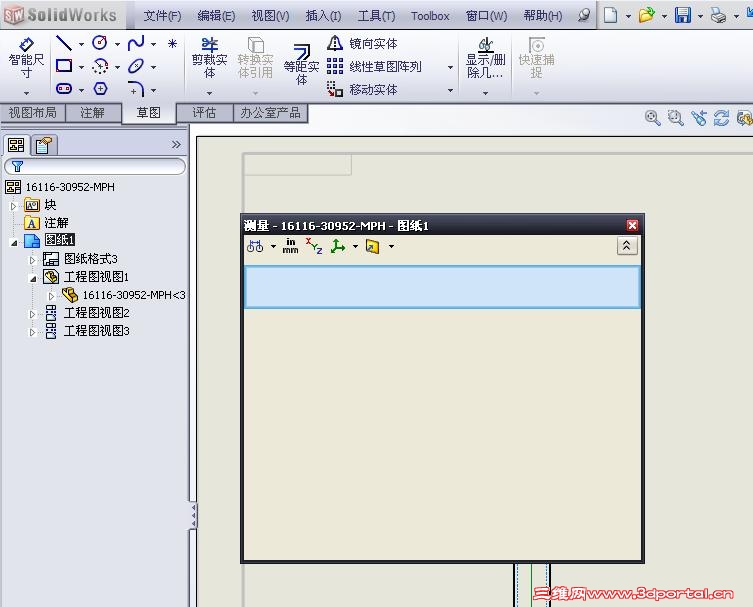
Task: Select the Slot sketch tool
Action: 64,89
